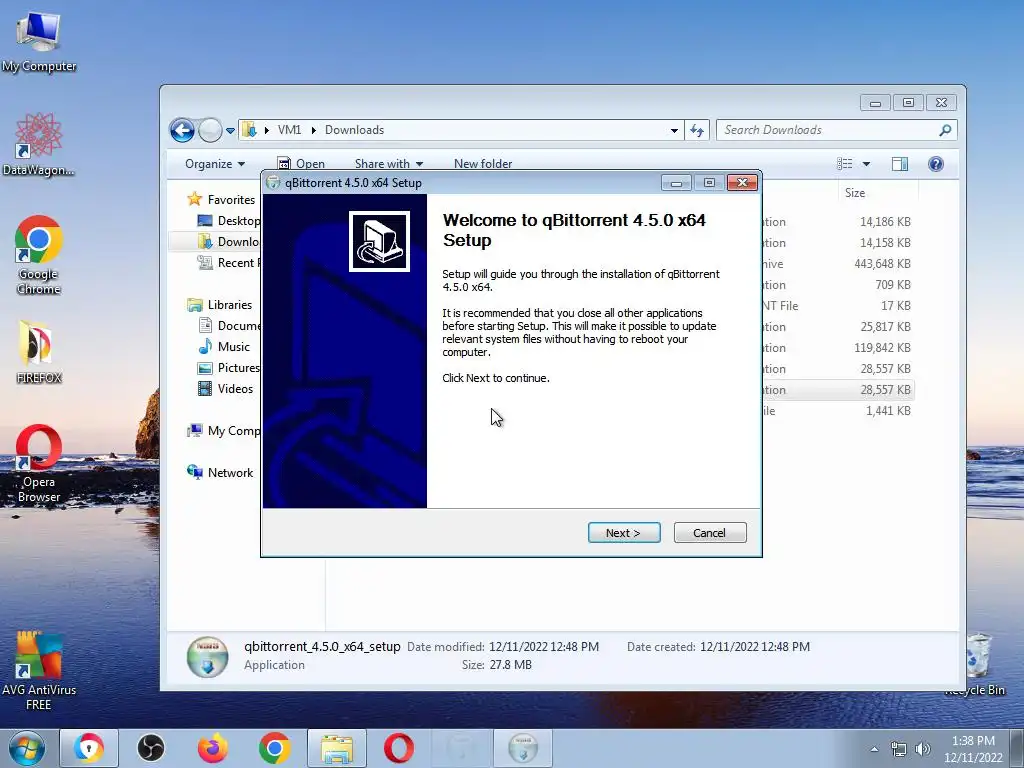1024x768 pixels.
Task: Go forward in Explorer window
Action: pyautogui.click(x=210, y=131)
